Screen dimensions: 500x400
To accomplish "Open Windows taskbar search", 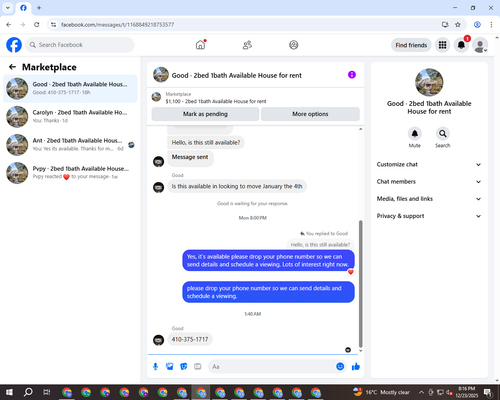I will click(28, 392).
